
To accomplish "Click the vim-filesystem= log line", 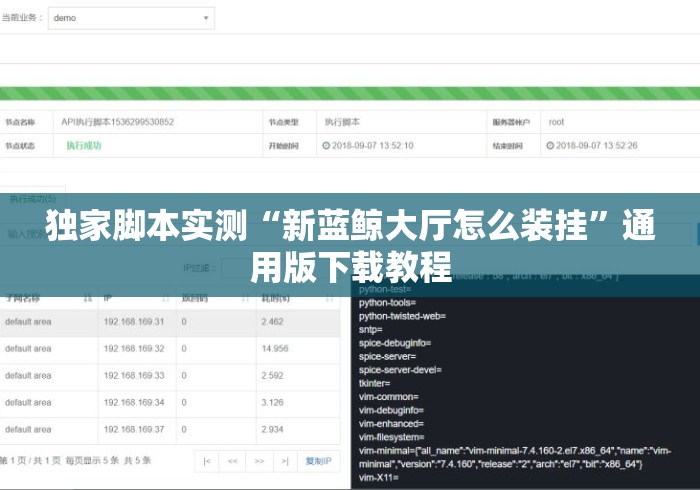I will [x=392, y=437].
